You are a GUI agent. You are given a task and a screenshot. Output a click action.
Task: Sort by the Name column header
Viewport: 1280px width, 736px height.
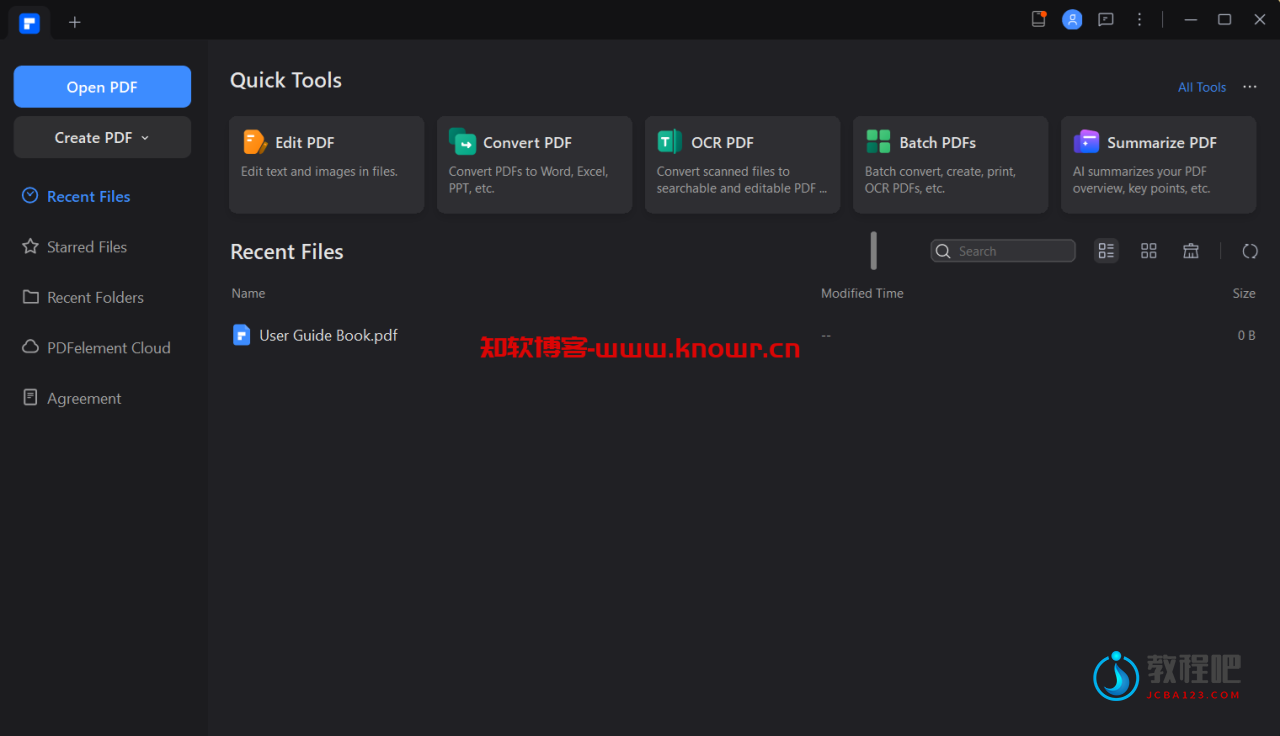(x=248, y=293)
